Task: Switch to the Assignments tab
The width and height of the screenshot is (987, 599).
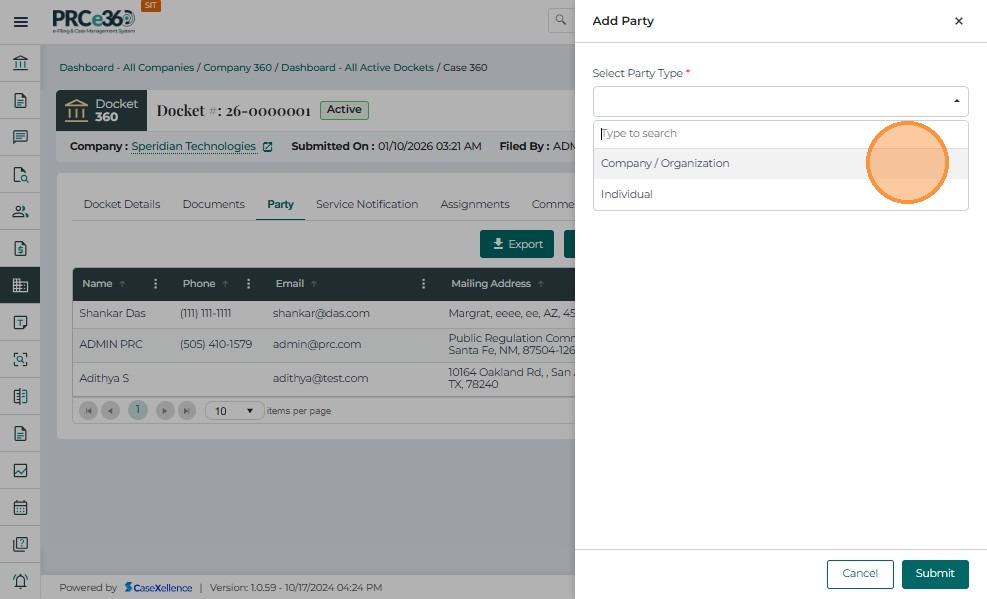Action: pyautogui.click(x=475, y=204)
